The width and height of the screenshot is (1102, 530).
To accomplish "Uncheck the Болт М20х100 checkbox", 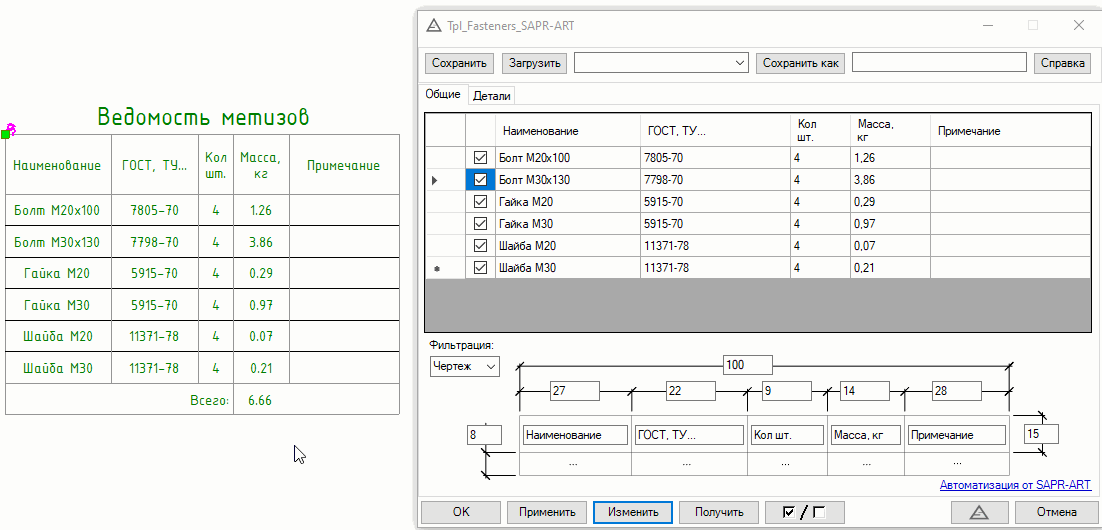I will (x=480, y=158).
